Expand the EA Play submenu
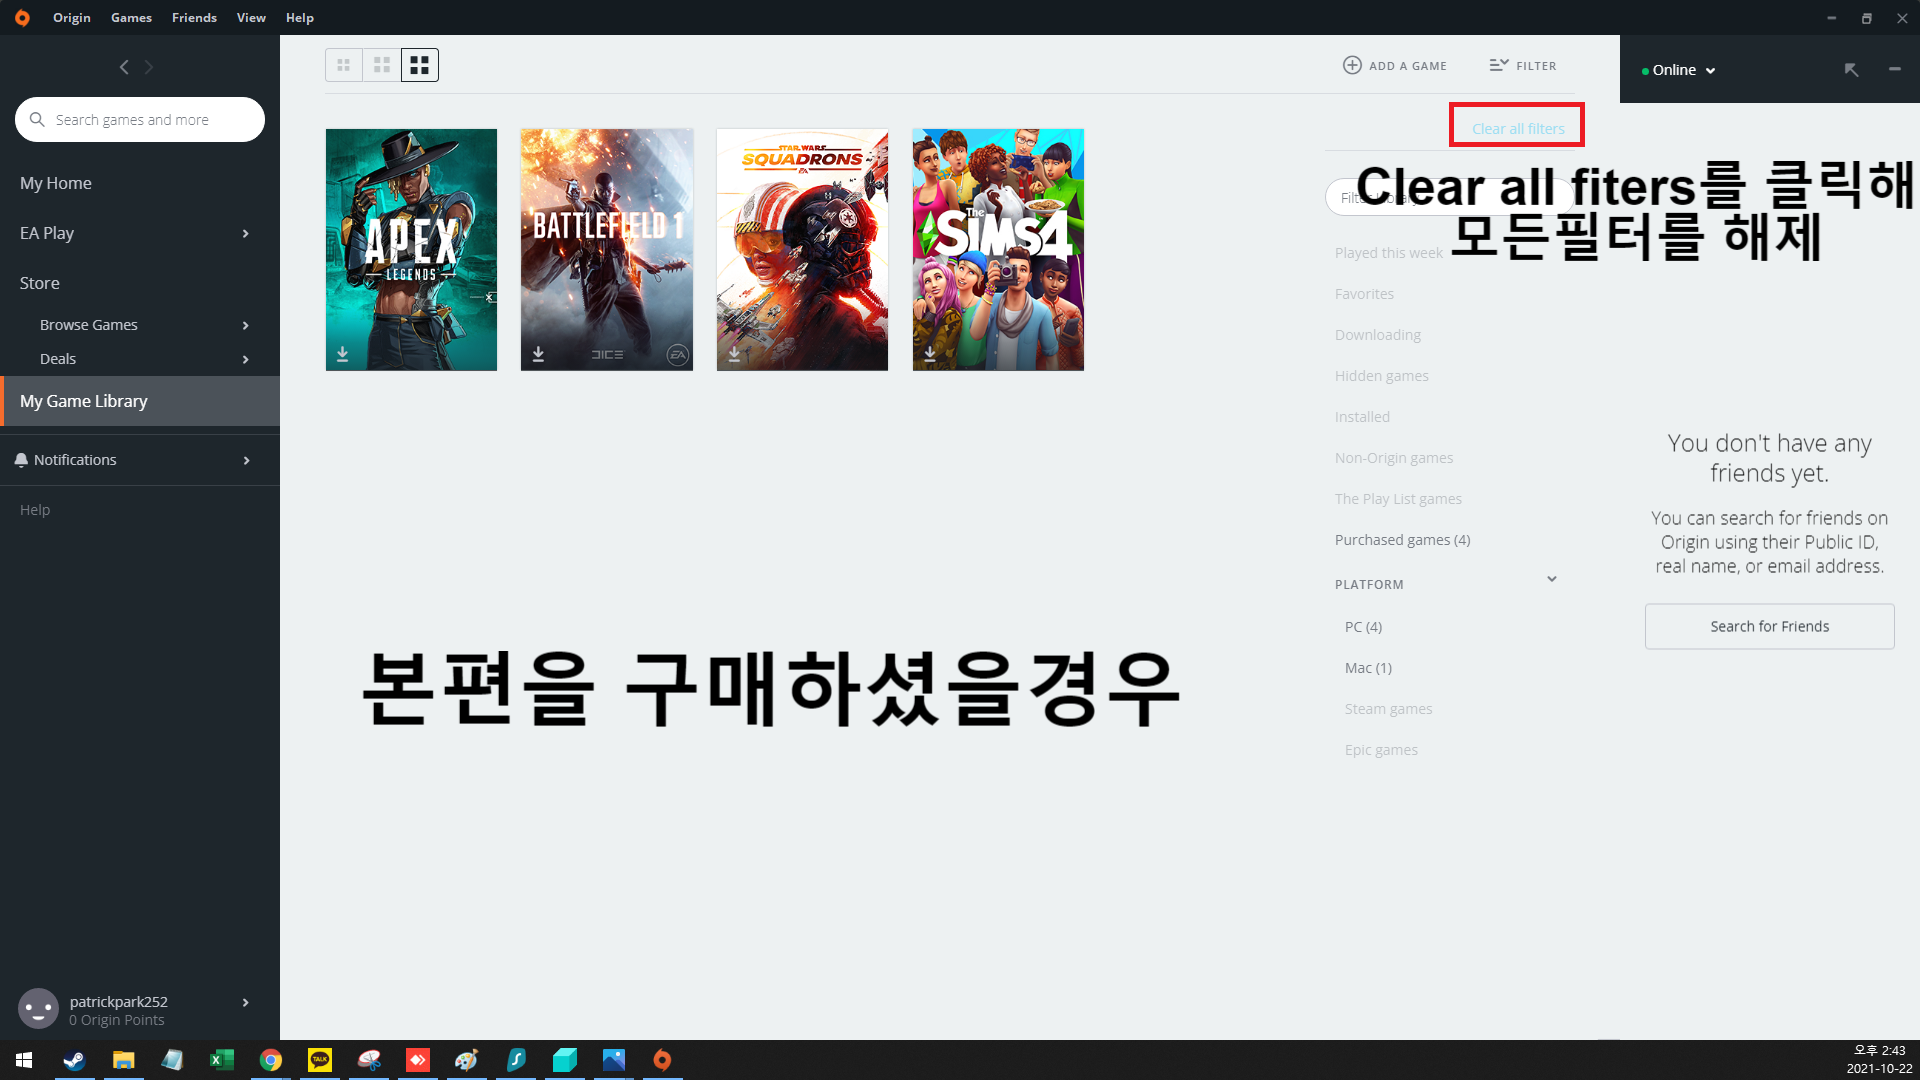The height and width of the screenshot is (1080, 1920). [x=245, y=233]
